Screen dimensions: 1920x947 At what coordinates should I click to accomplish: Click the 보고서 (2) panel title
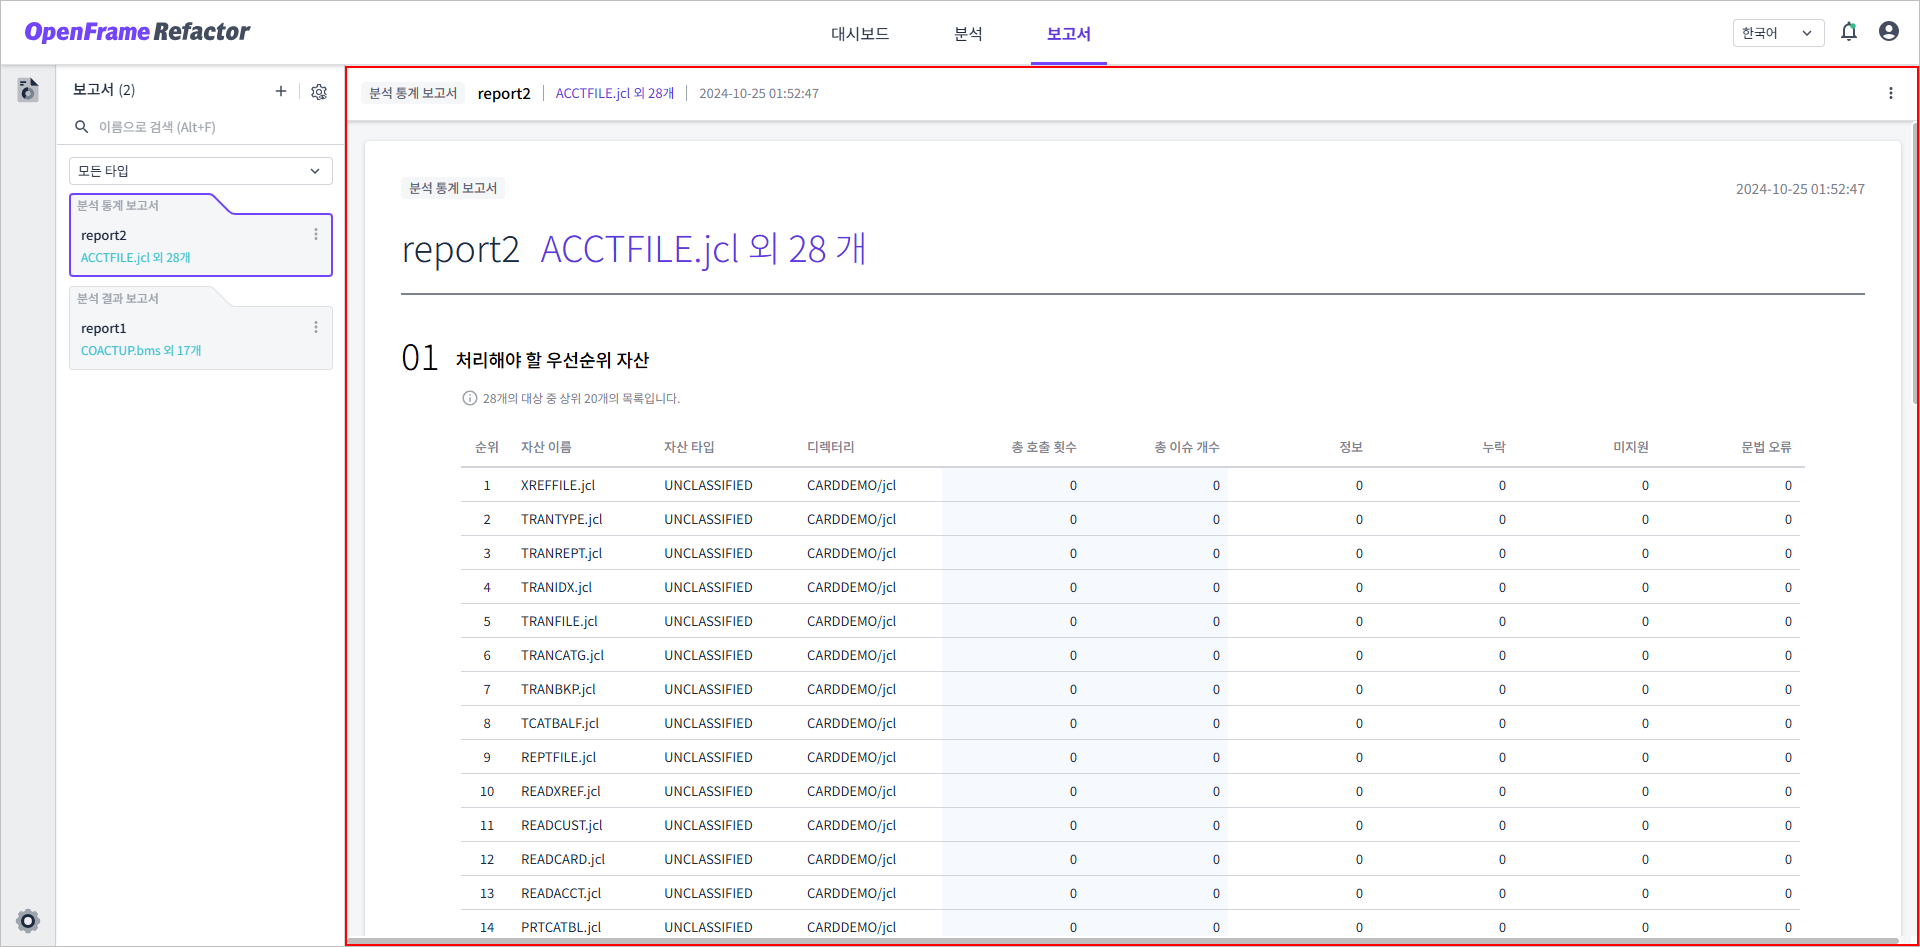(104, 90)
